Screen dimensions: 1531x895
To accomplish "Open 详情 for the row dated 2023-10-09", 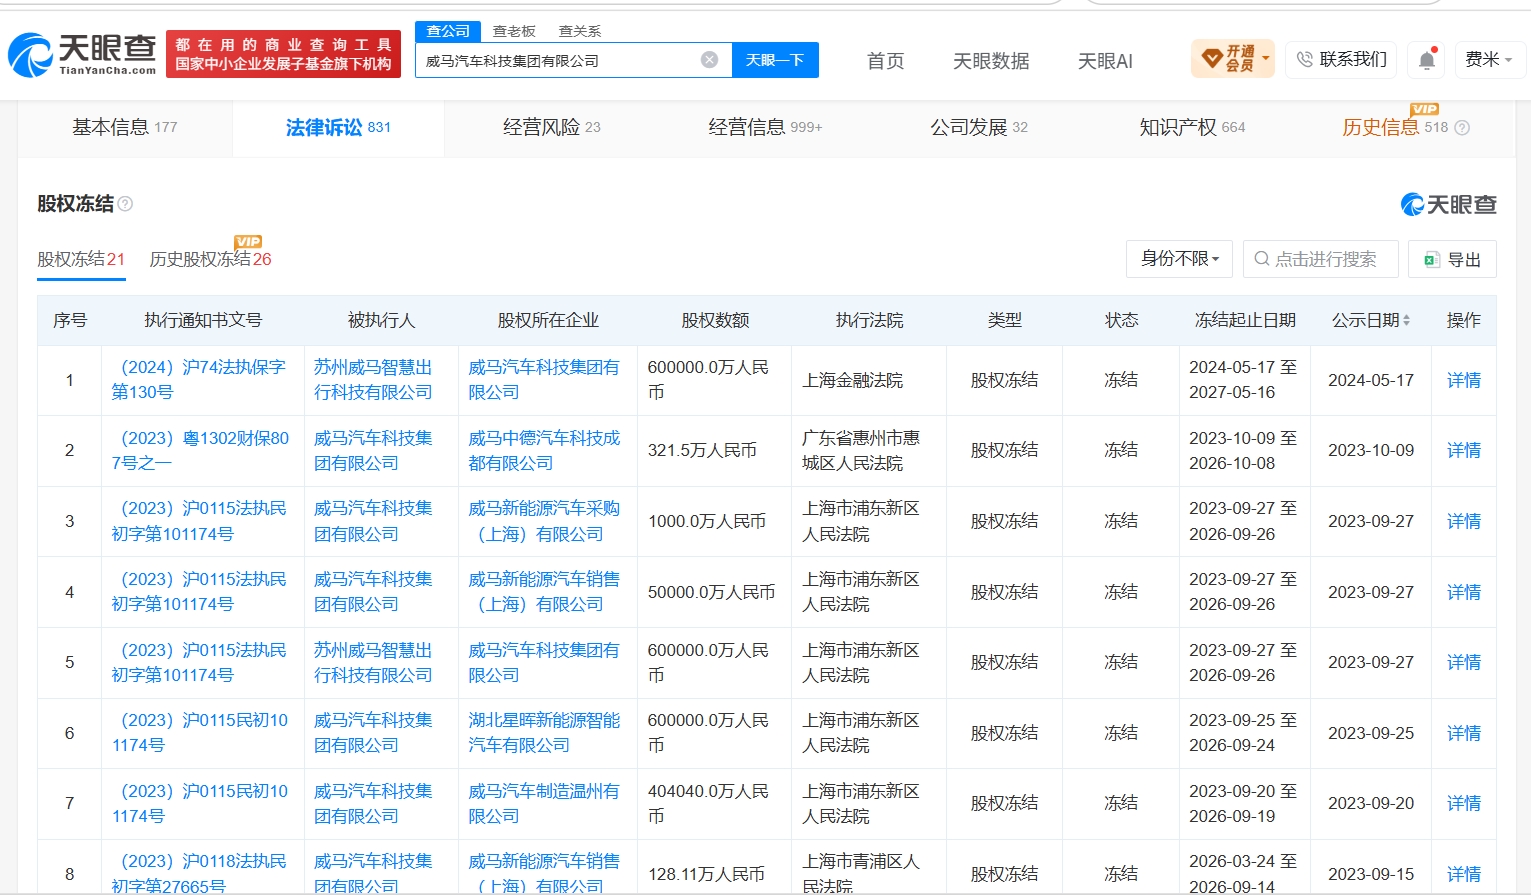I will click(1464, 451).
